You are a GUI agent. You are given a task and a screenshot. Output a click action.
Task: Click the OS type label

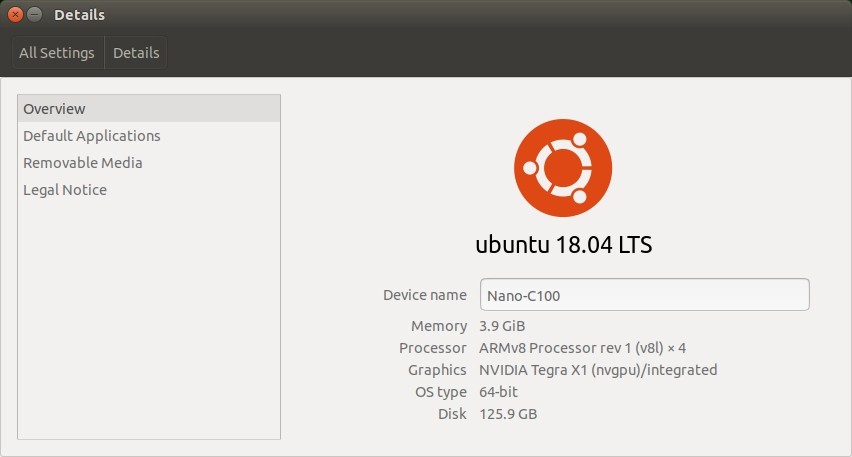click(441, 392)
